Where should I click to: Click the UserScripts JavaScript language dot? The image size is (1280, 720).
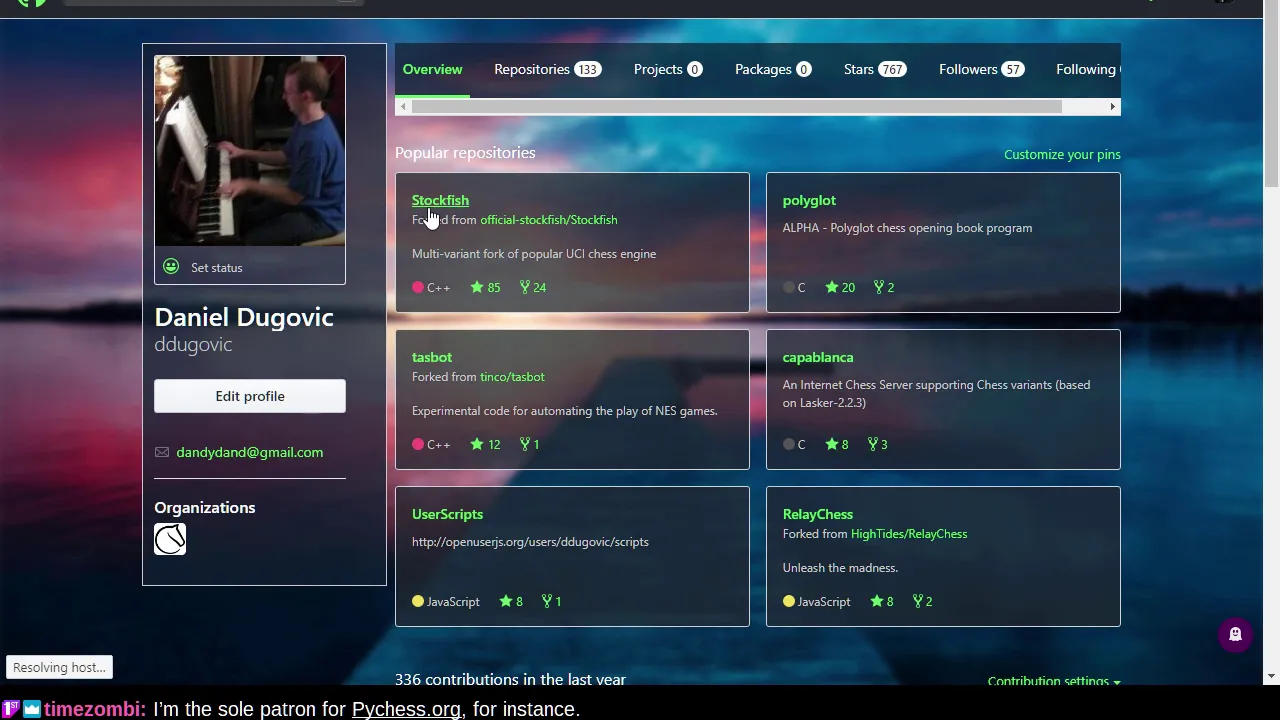pyautogui.click(x=418, y=601)
